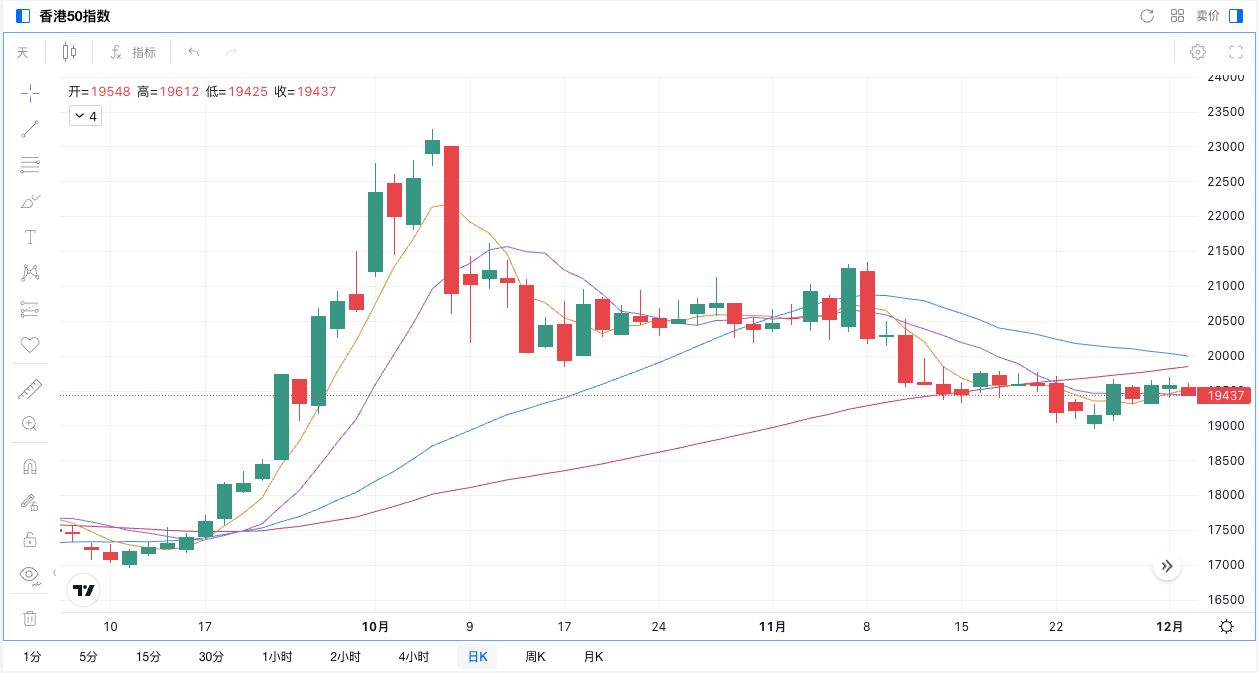Open the Fibonacci/horizontal lines tool group
Screen dimensions: 1259x673
click(30, 165)
